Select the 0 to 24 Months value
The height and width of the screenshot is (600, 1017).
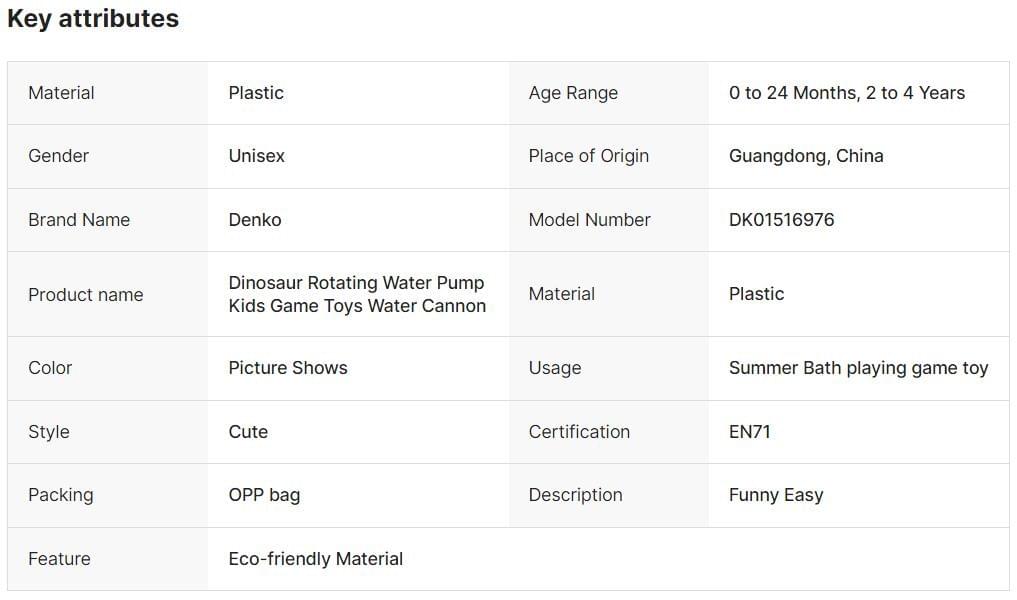point(846,93)
